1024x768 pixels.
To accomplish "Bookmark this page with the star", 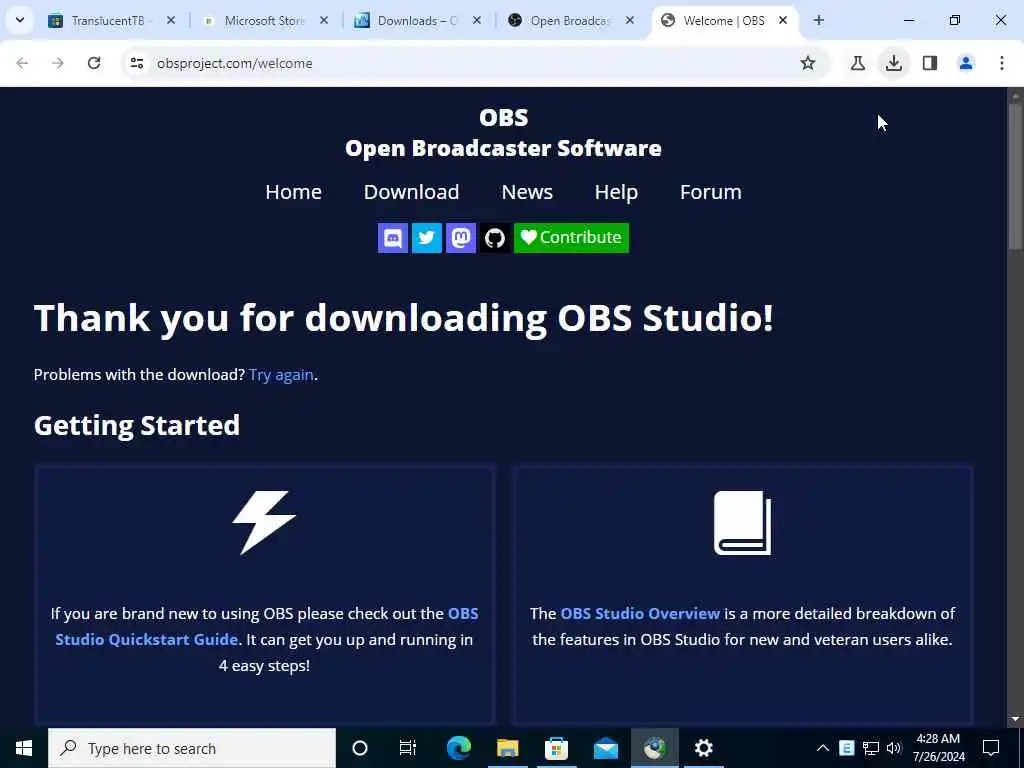I will (808, 63).
